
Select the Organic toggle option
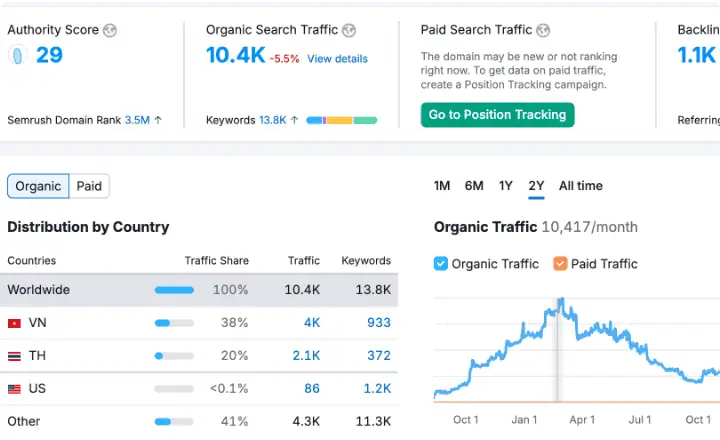coord(38,186)
